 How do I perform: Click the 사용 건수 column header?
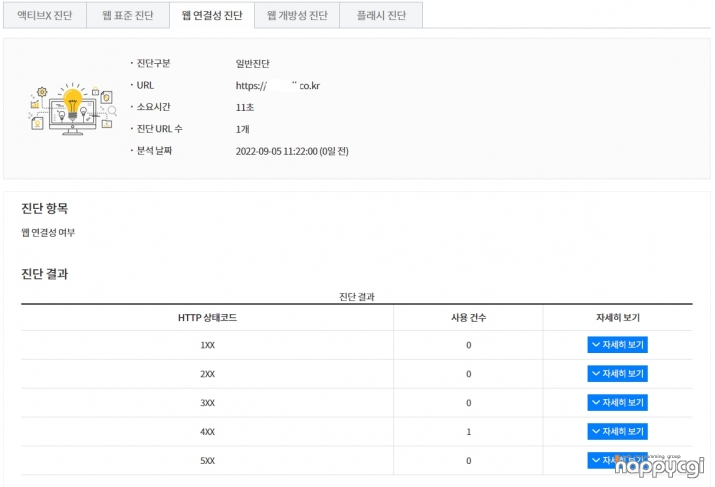tap(468, 318)
